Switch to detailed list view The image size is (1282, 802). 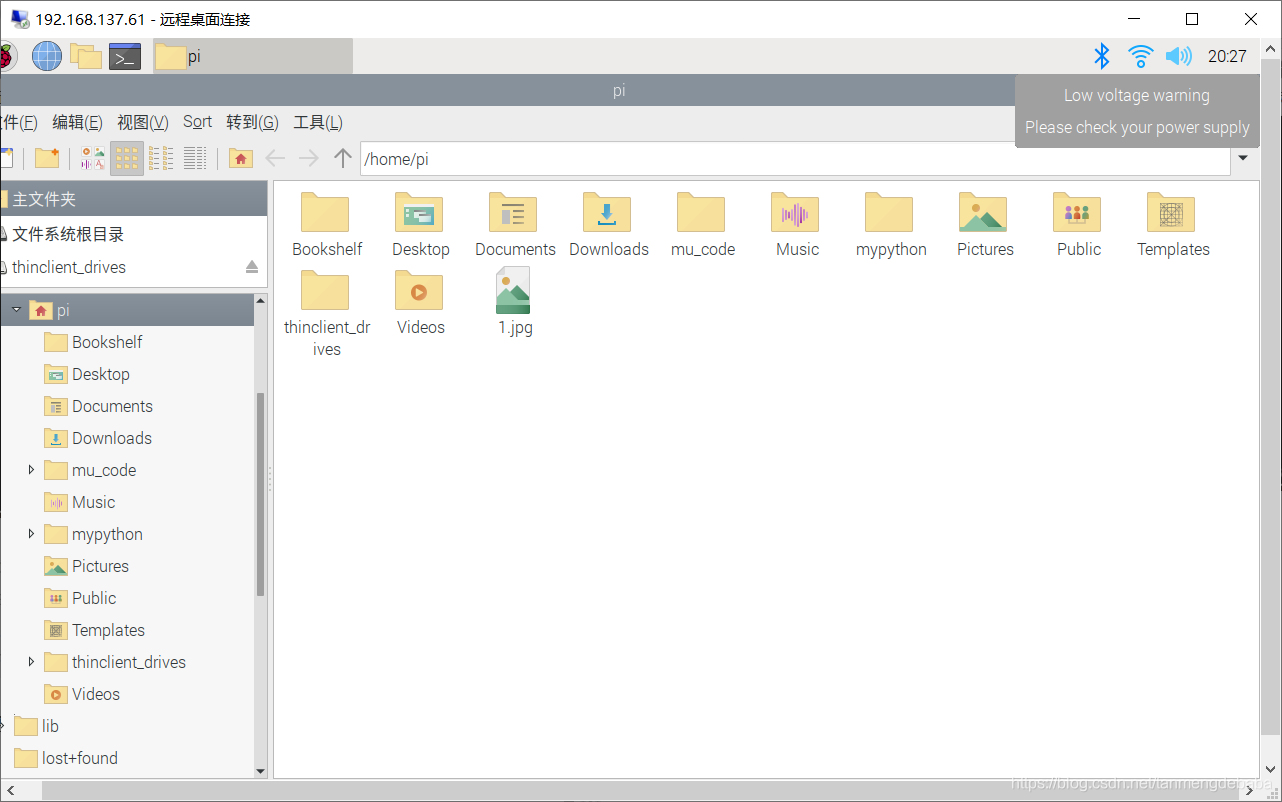coord(195,158)
